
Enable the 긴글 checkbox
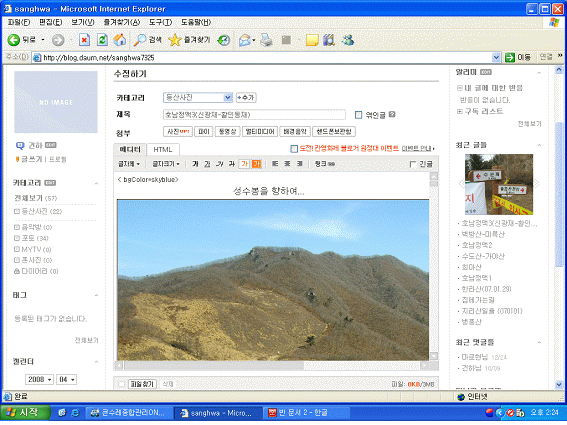(x=413, y=165)
